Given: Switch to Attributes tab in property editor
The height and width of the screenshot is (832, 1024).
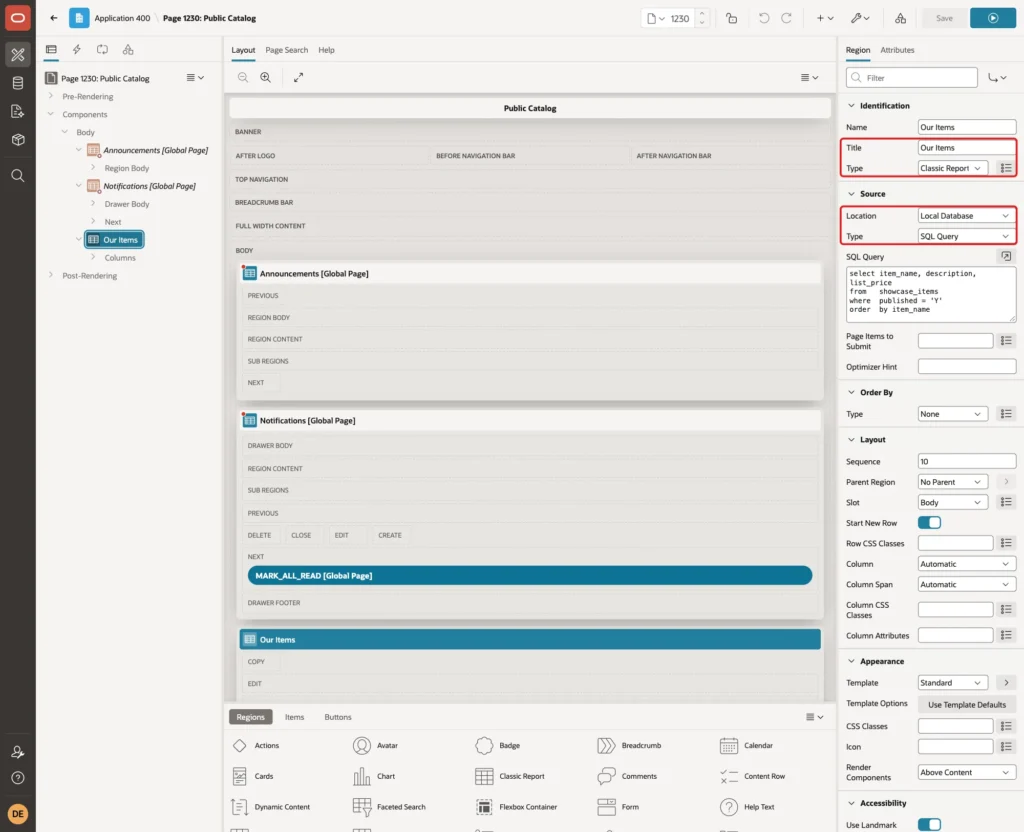Looking at the screenshot, I should pos(897,50).
